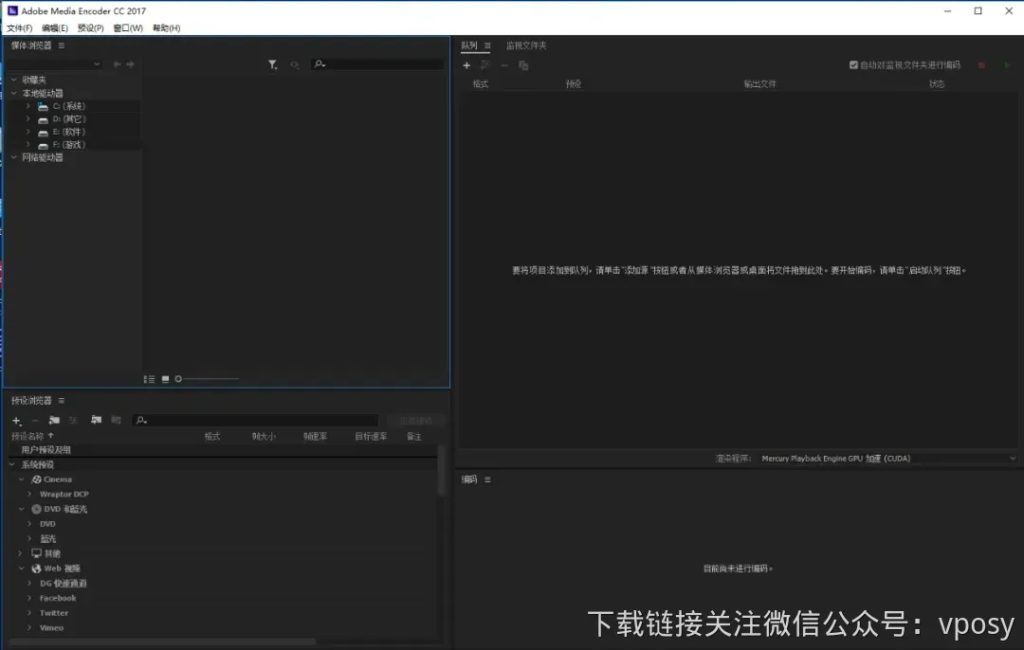The image size is (1024, 650).
Task: Click the remove minus icon in Queue toolbar
Action: coord(504,65)
